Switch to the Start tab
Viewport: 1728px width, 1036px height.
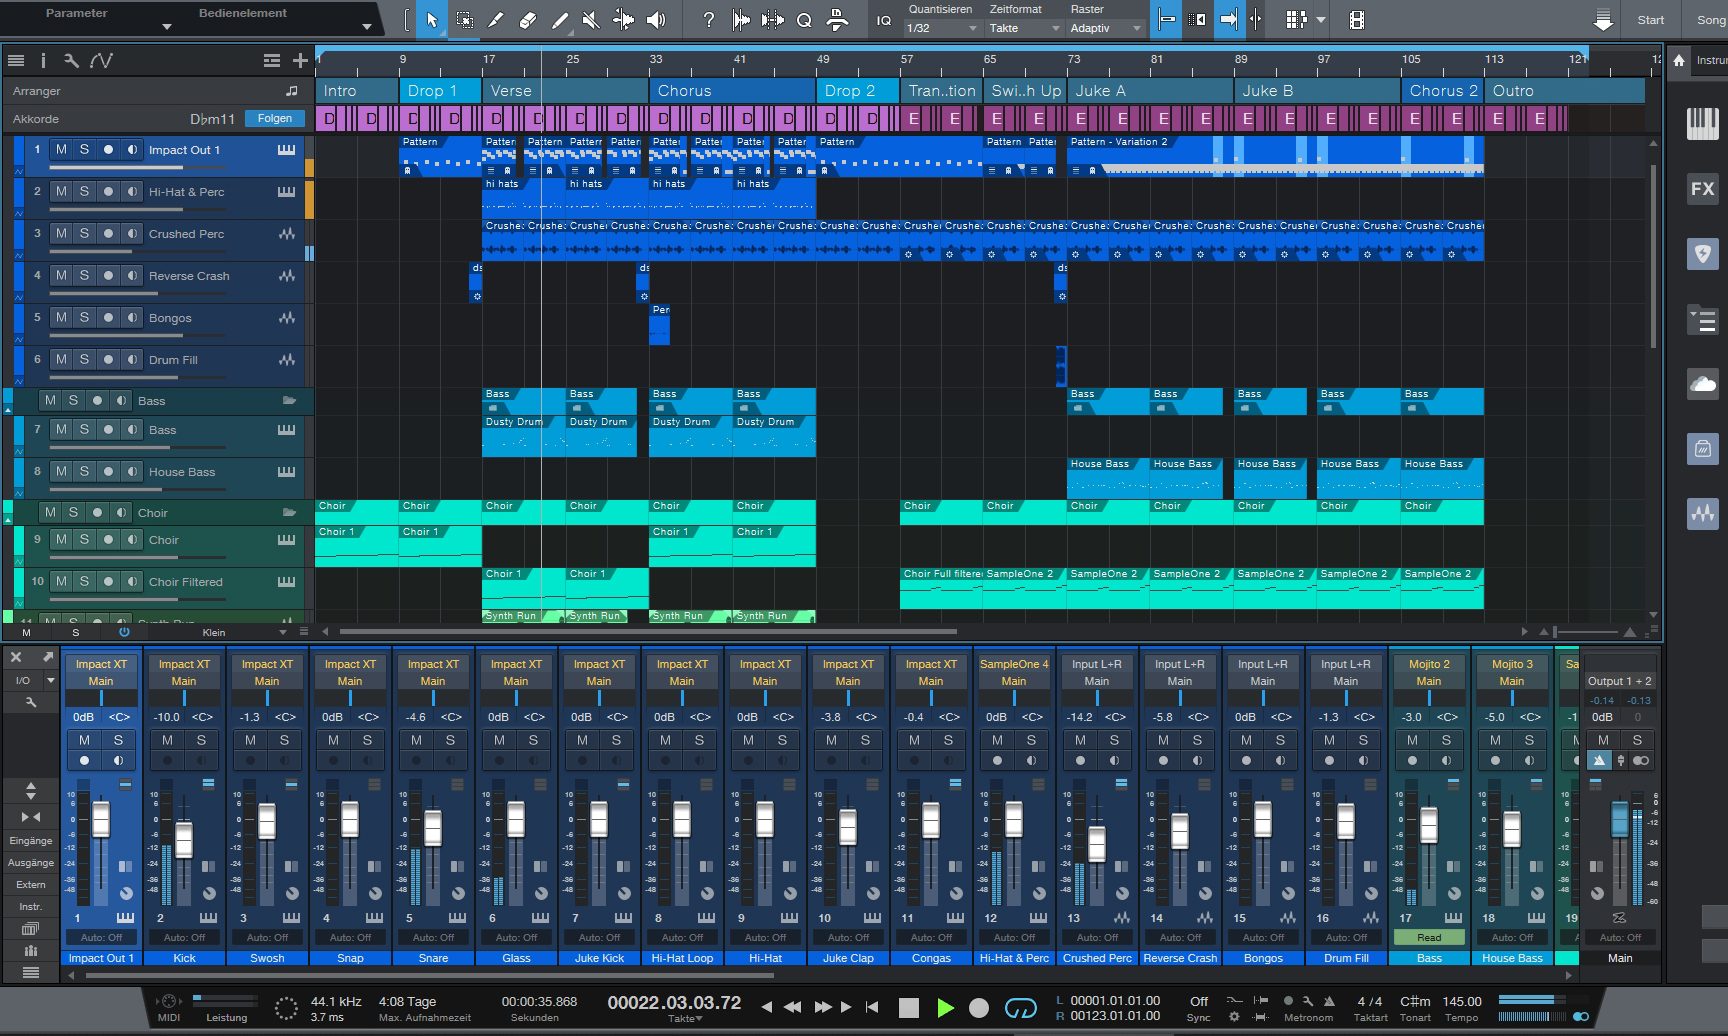(1650, 20)
